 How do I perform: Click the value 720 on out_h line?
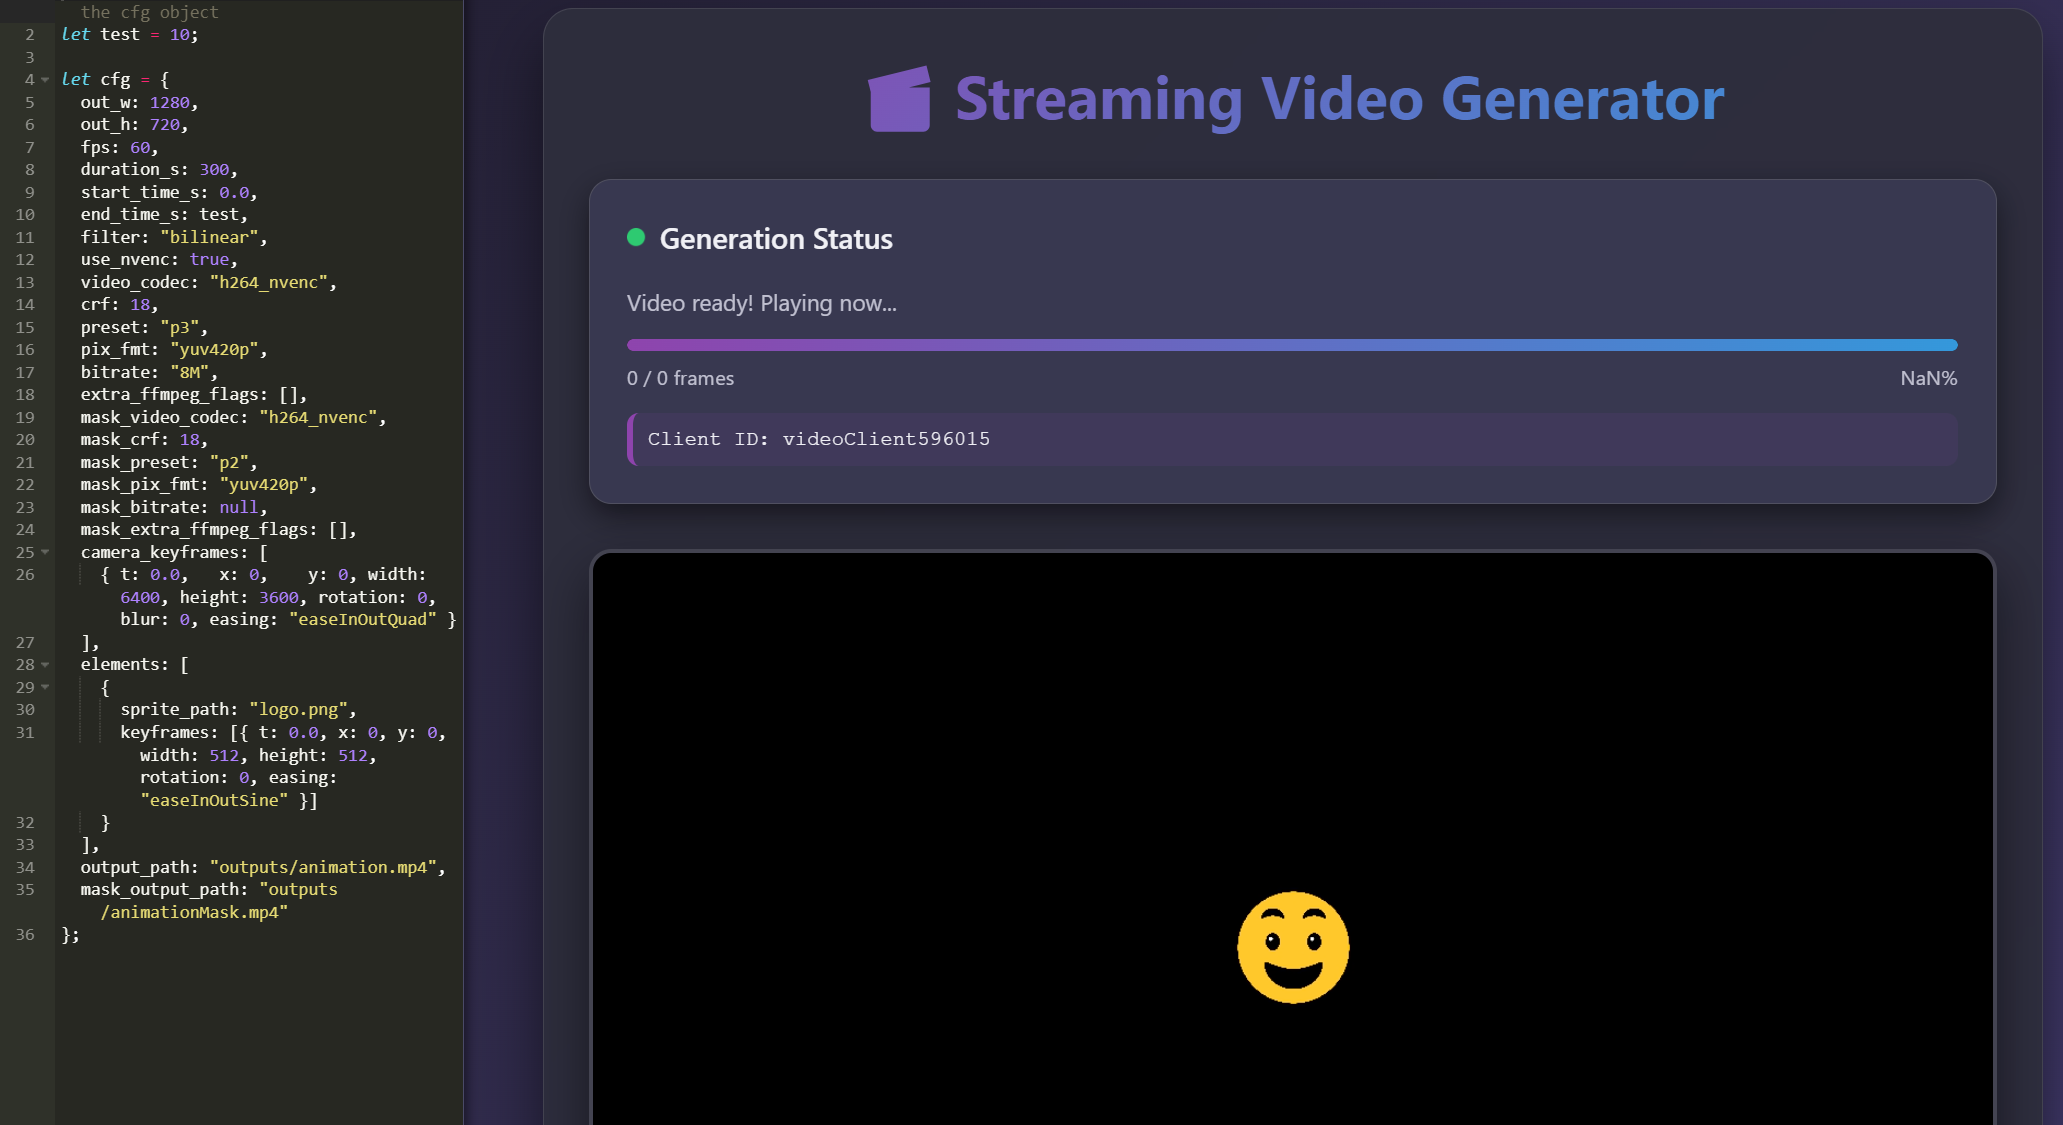(x=165, y=124)
